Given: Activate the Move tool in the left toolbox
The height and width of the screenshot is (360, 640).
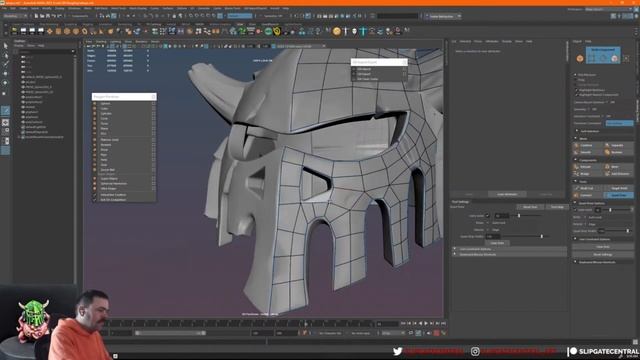Looking at the screenshot, I should pos(5,73).
